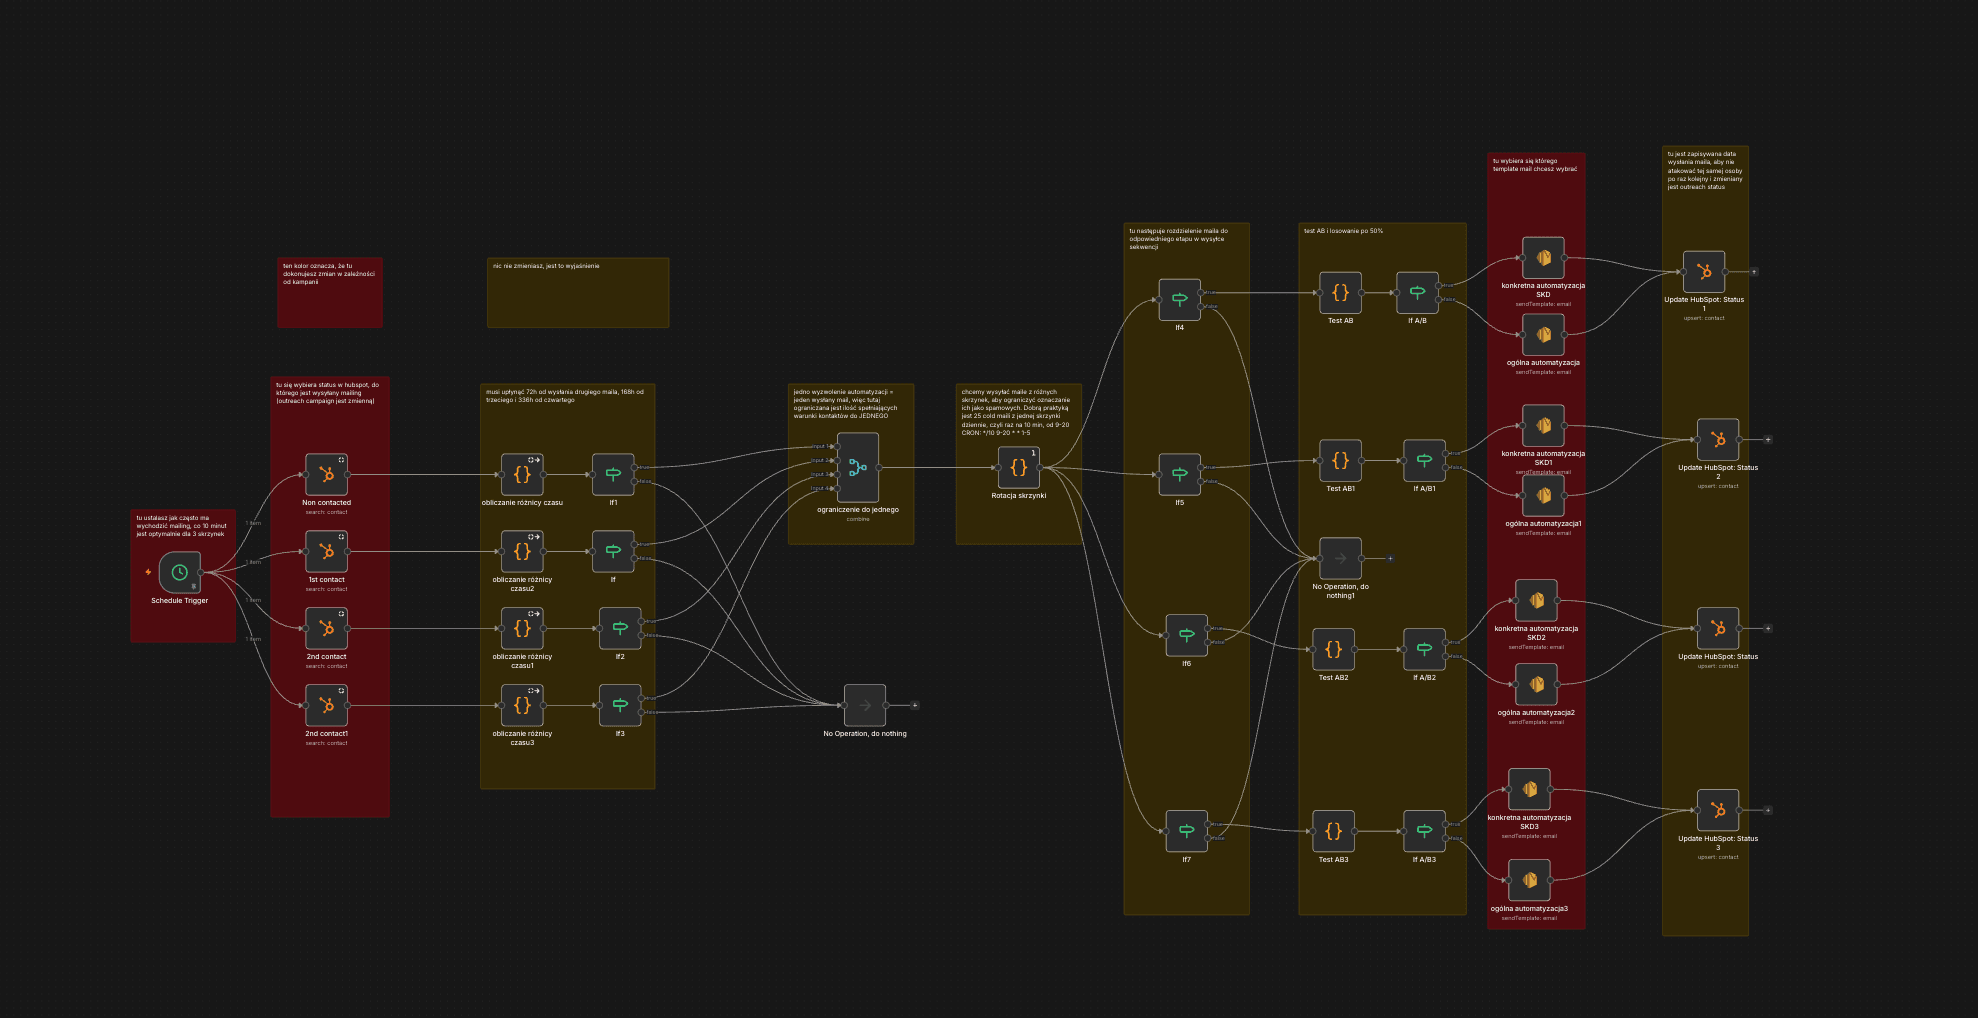Open the 2nd contact1 HubSpot node
The image size is (1978, 1018).
coord(326,706)
